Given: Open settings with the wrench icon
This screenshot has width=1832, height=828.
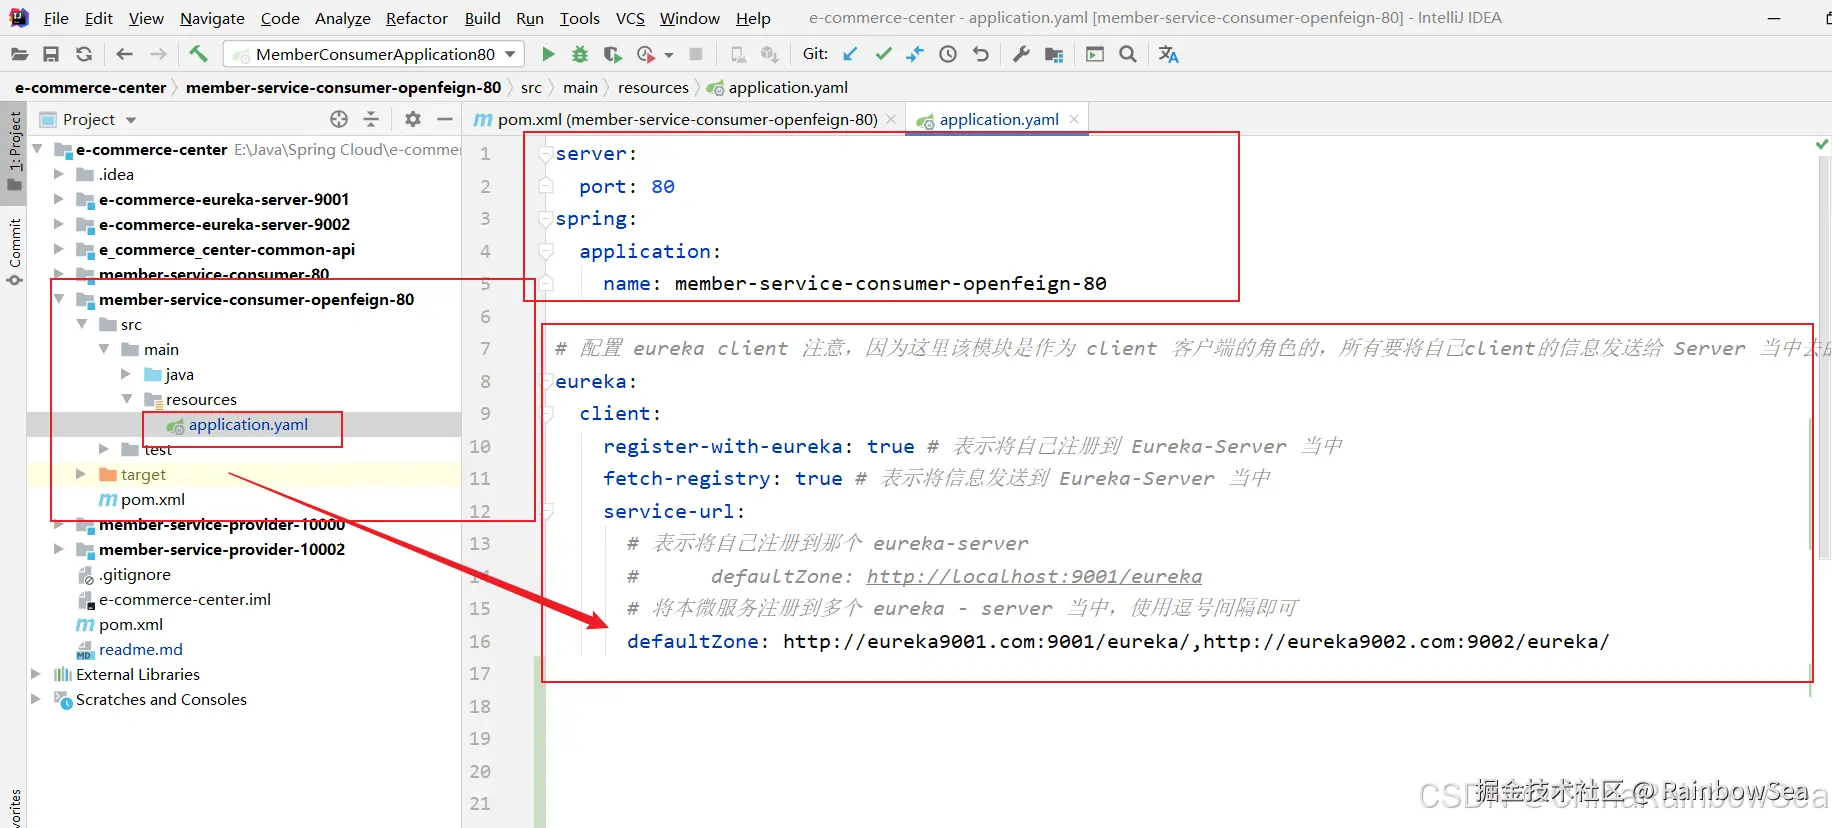Looking at the screenshot, I should [1021, 54].
